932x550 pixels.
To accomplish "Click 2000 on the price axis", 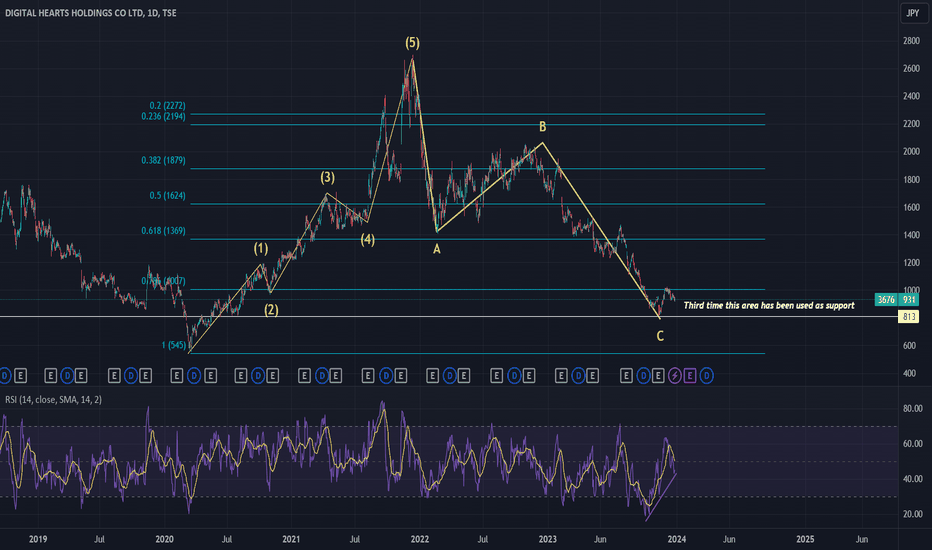I will [x=911, y=152].
